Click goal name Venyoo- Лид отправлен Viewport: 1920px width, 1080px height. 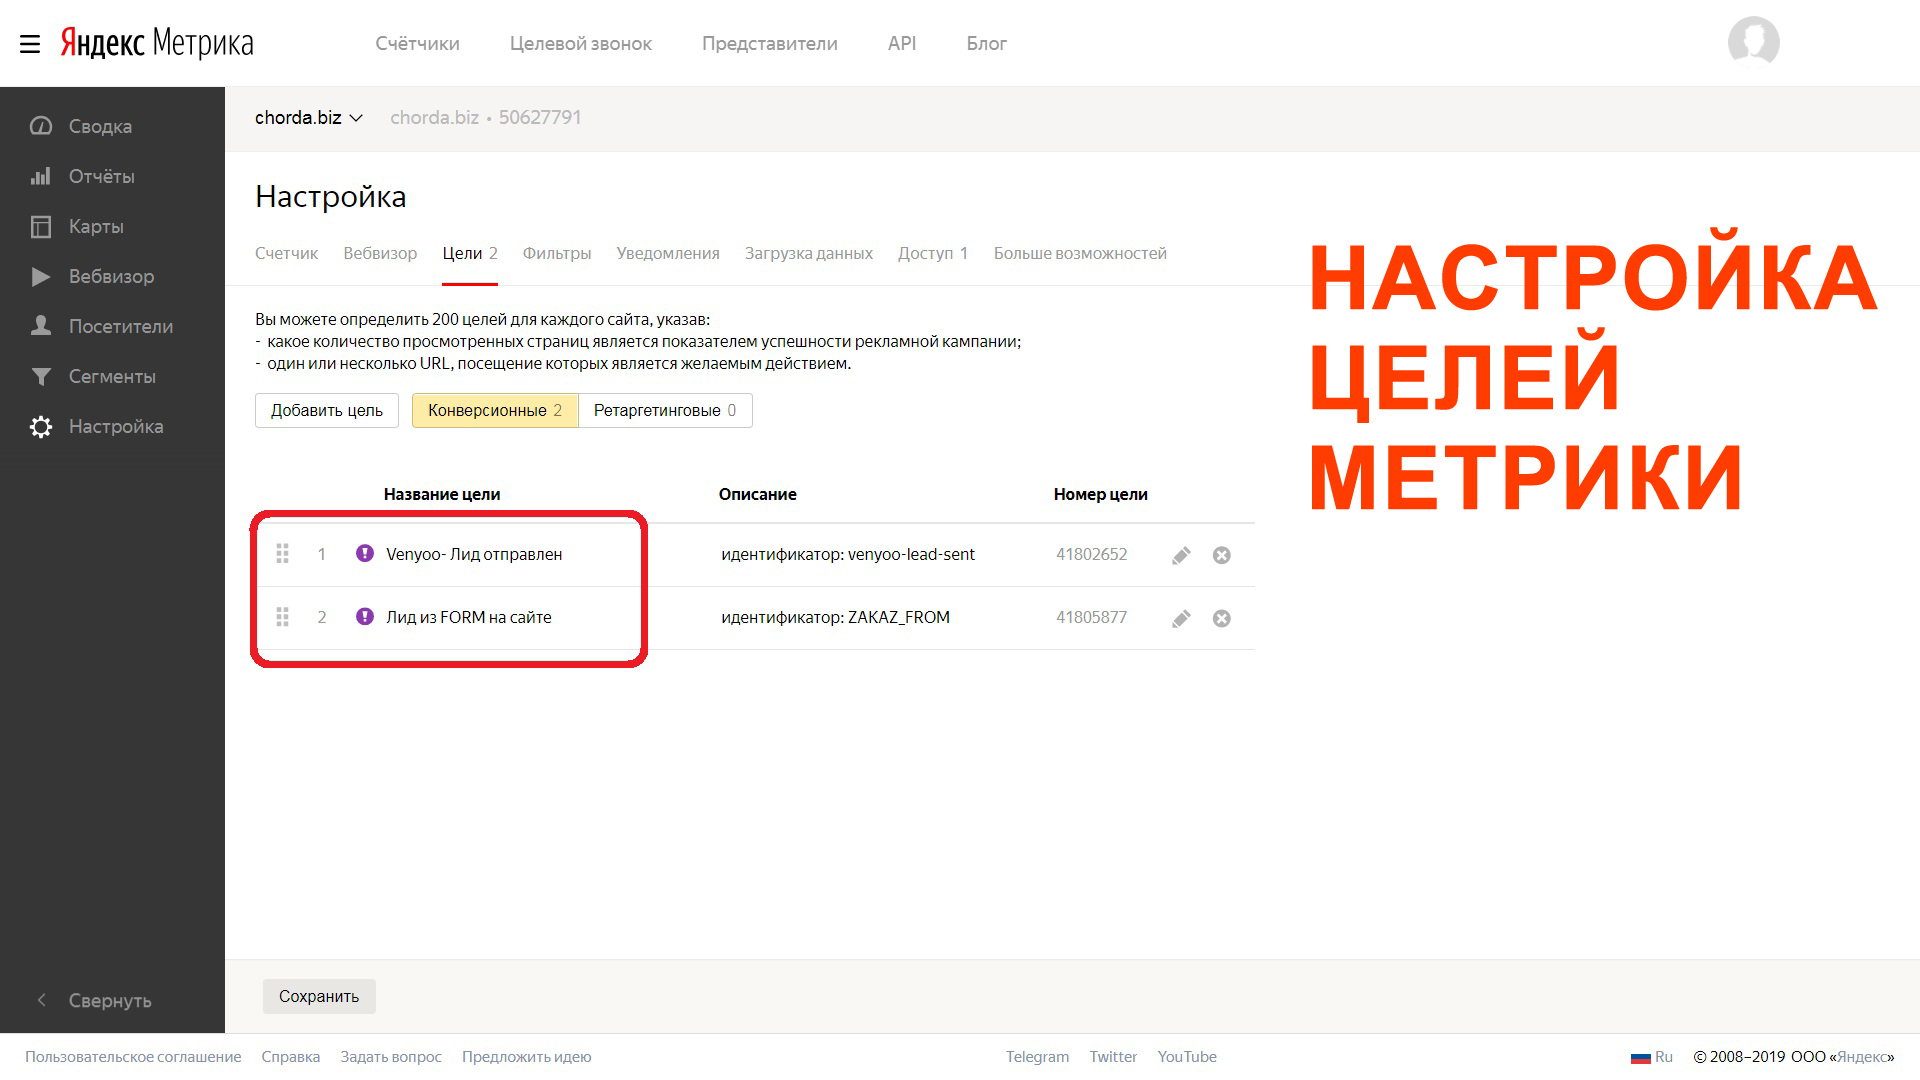pos(474,554)
